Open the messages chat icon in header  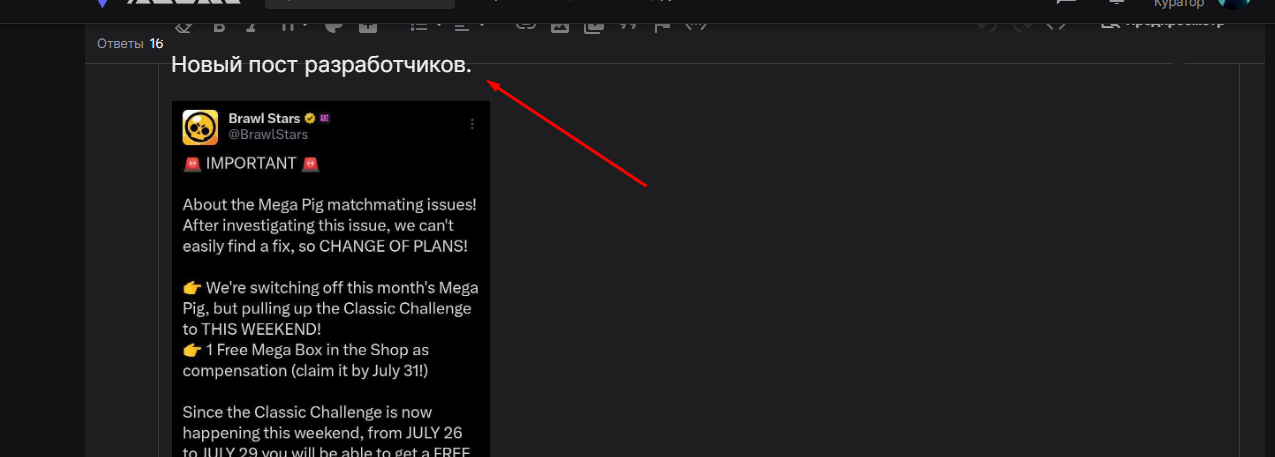point(1066,5)
